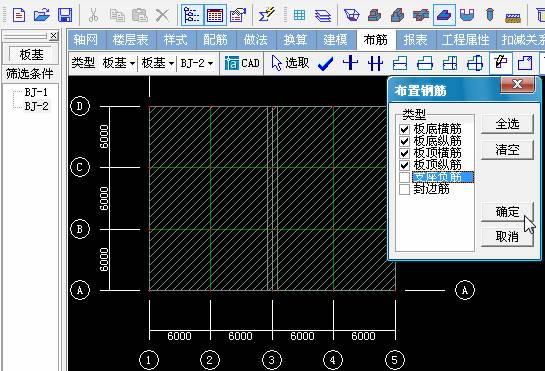Click the 清空 button
This screenshot has height=371, width=545.
(x=507, y=150)
